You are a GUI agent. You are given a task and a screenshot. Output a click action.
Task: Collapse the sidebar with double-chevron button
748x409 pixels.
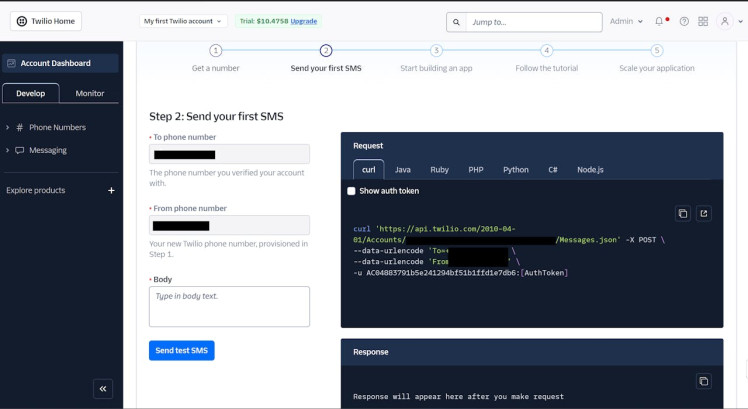102,389
